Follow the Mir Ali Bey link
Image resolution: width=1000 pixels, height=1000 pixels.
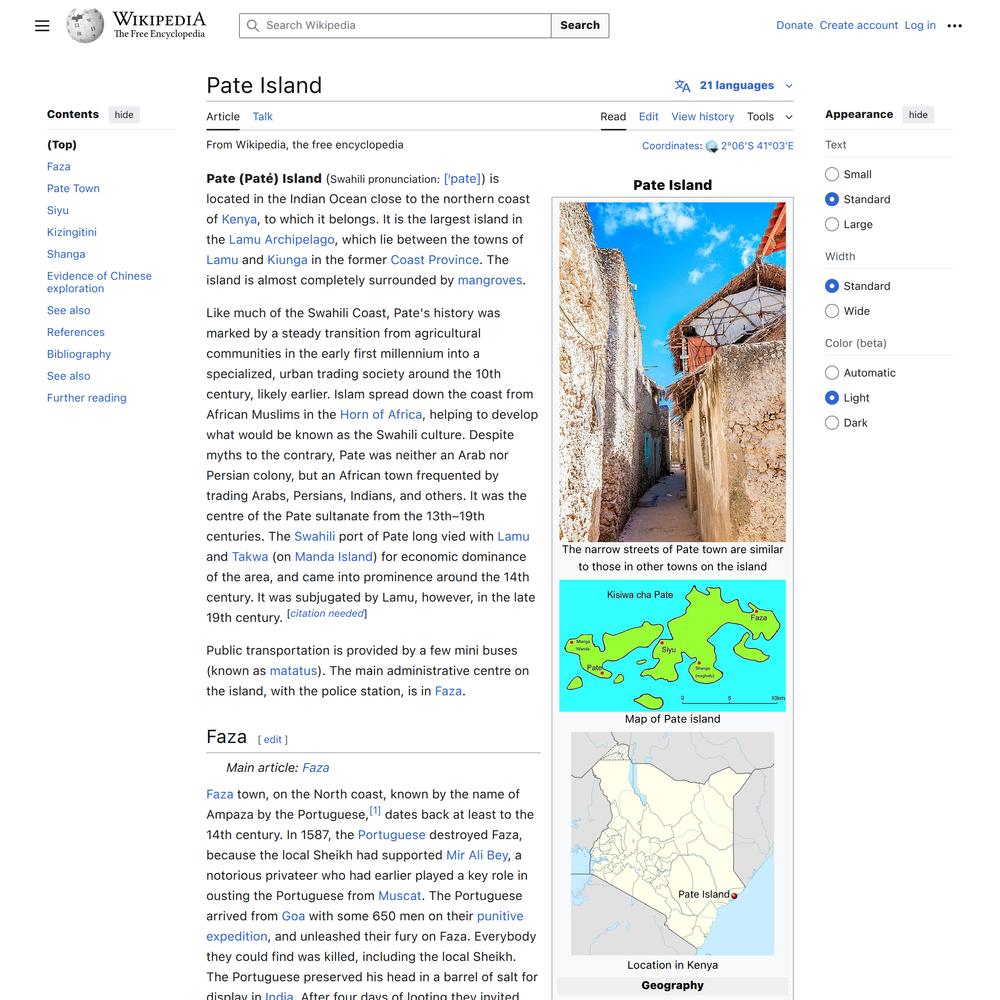pos(477,855)
